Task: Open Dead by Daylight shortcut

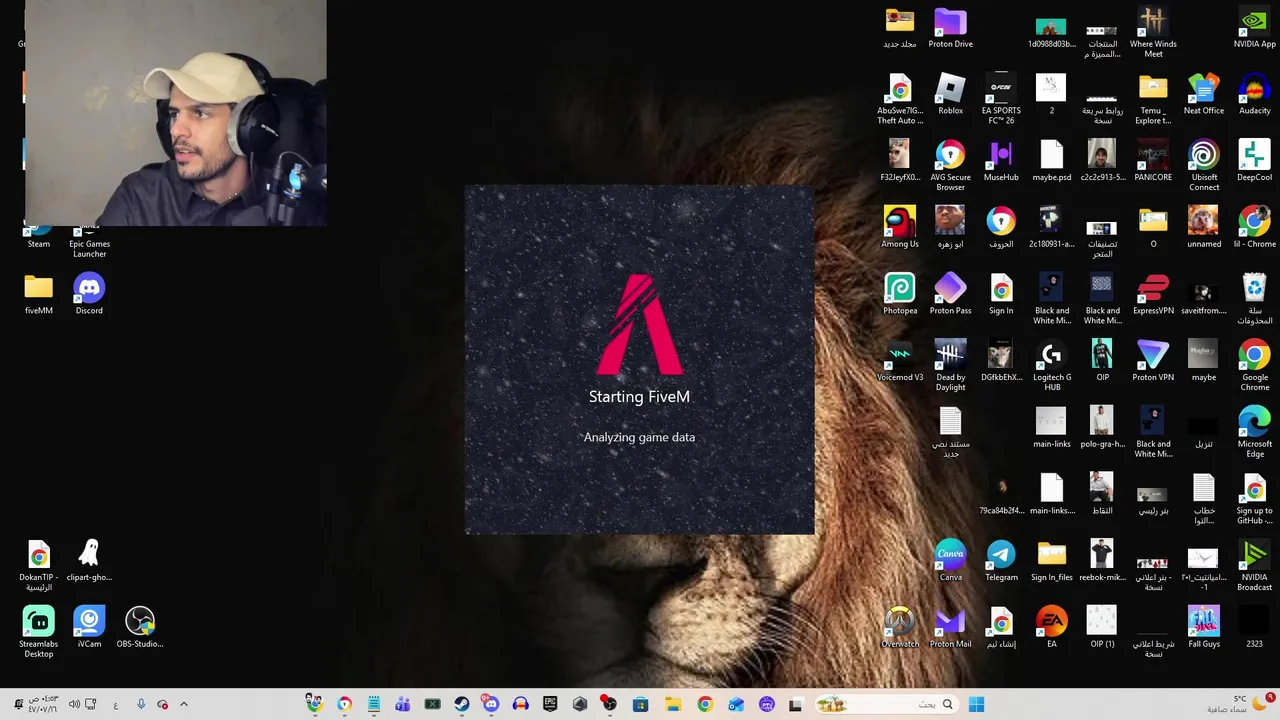Action: [x=950, y=366]
